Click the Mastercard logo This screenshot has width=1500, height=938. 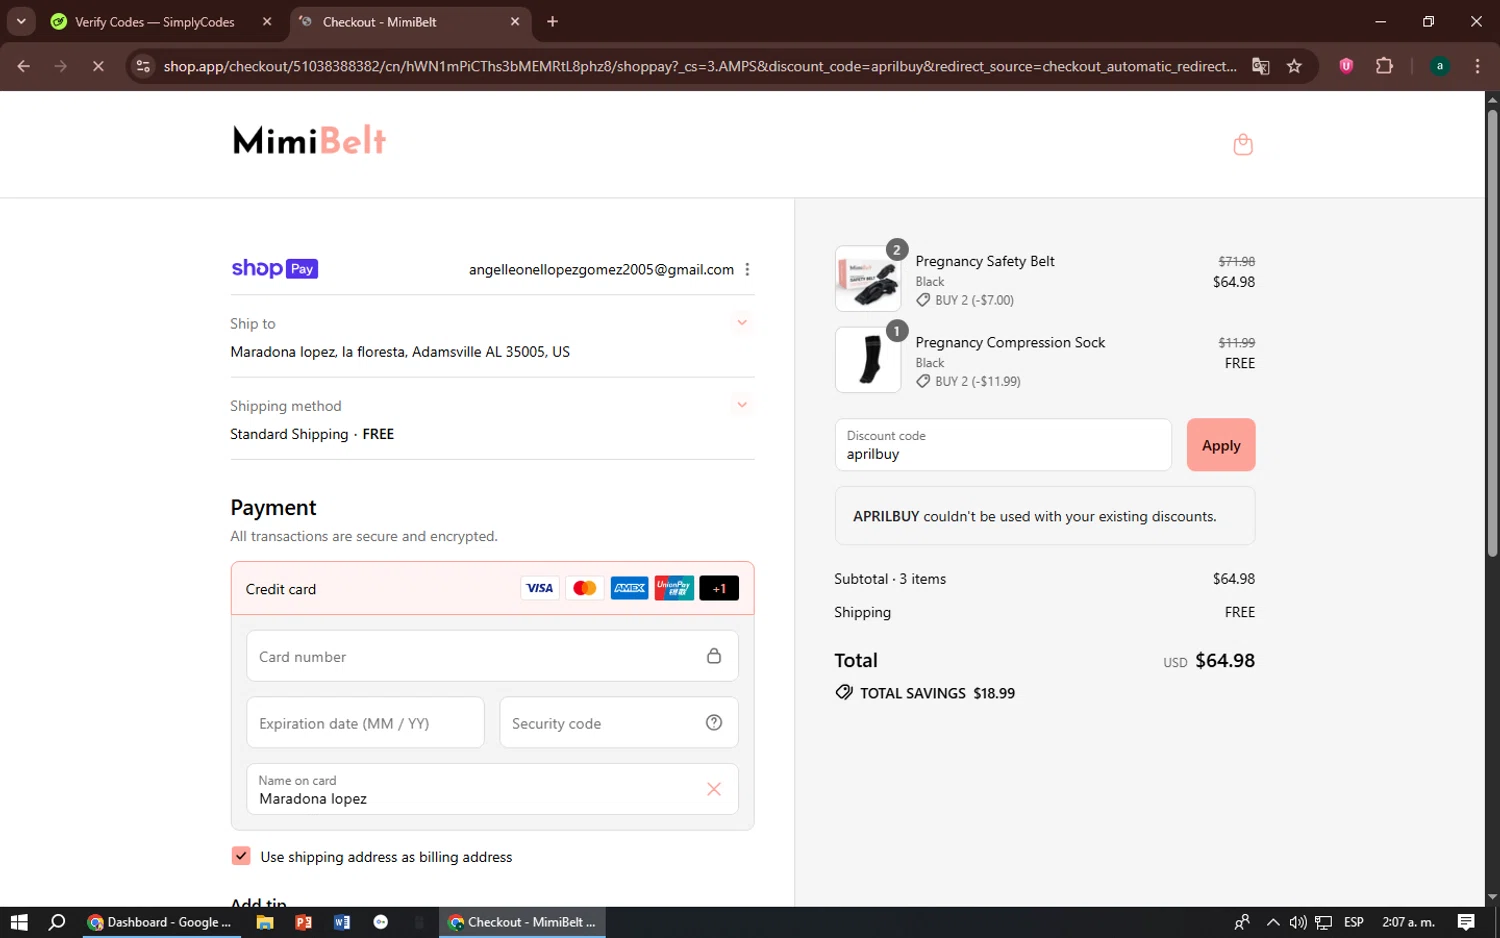point(585,588)
